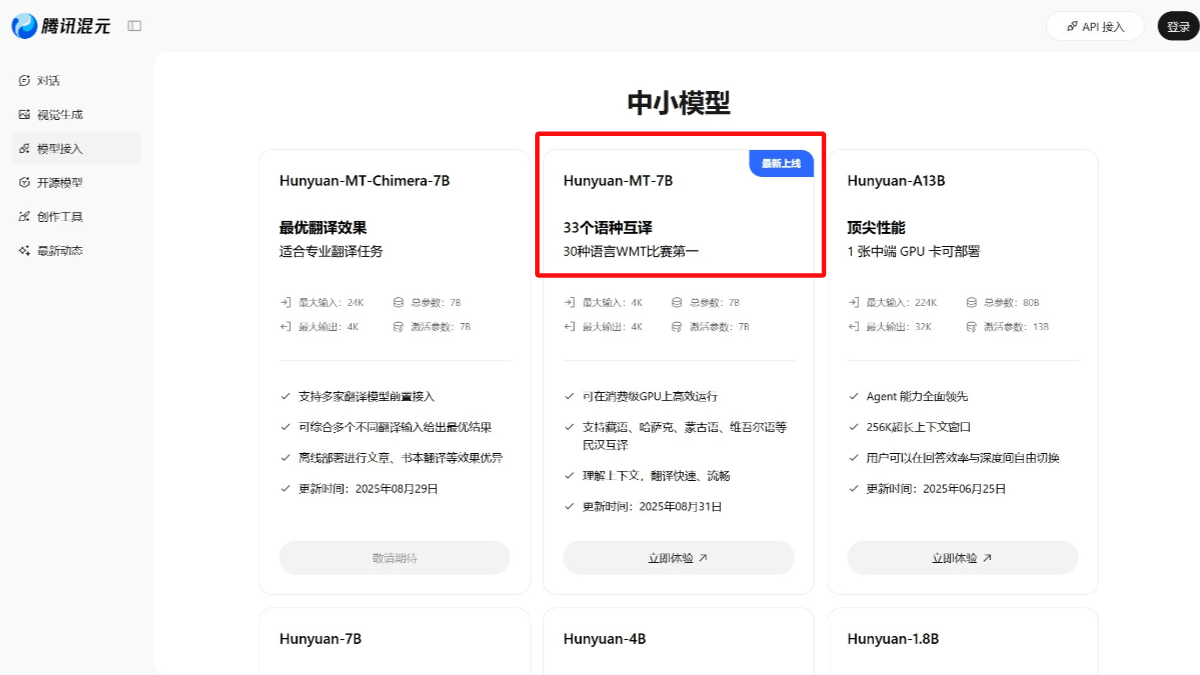Click the Tencent Hunyuan logo
The image size is (1200, 675).
point(62,26)
